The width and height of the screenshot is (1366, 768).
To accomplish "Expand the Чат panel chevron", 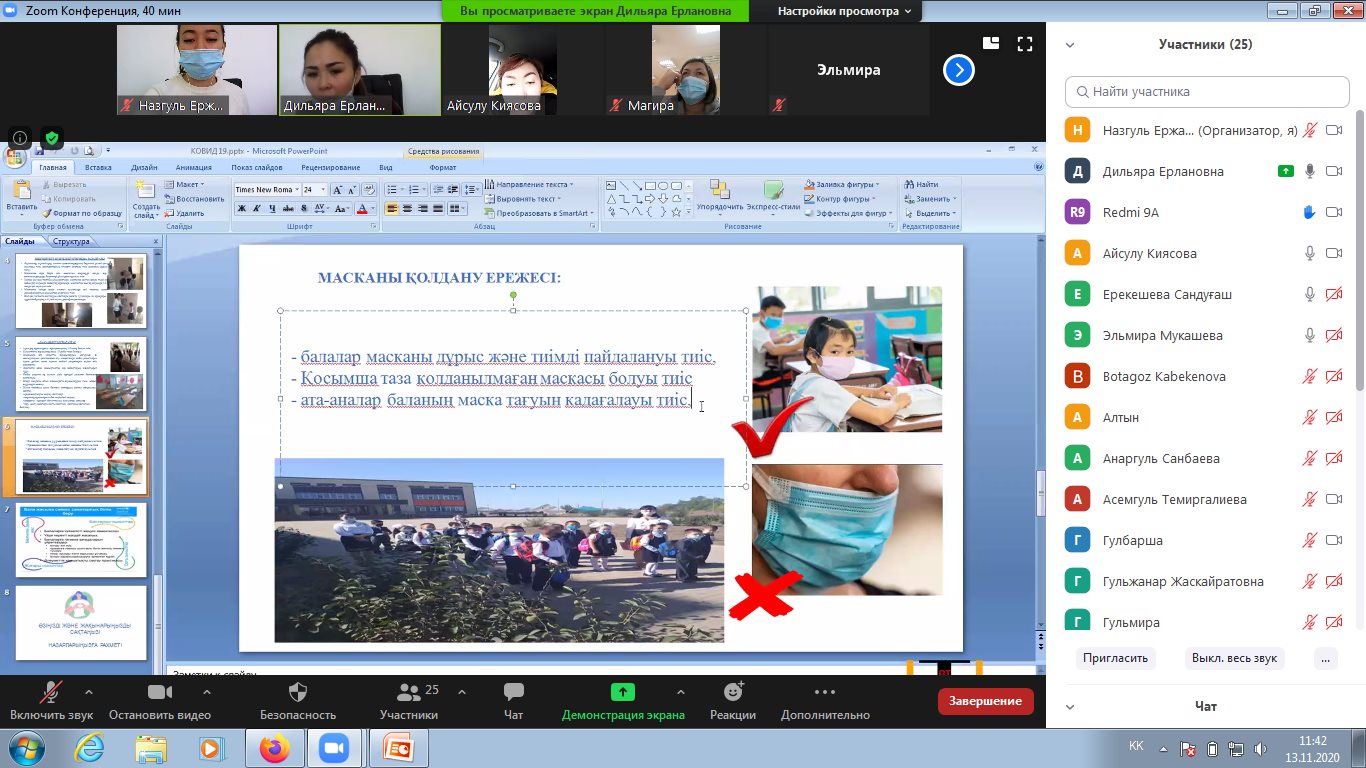I will pos(1070,707).
